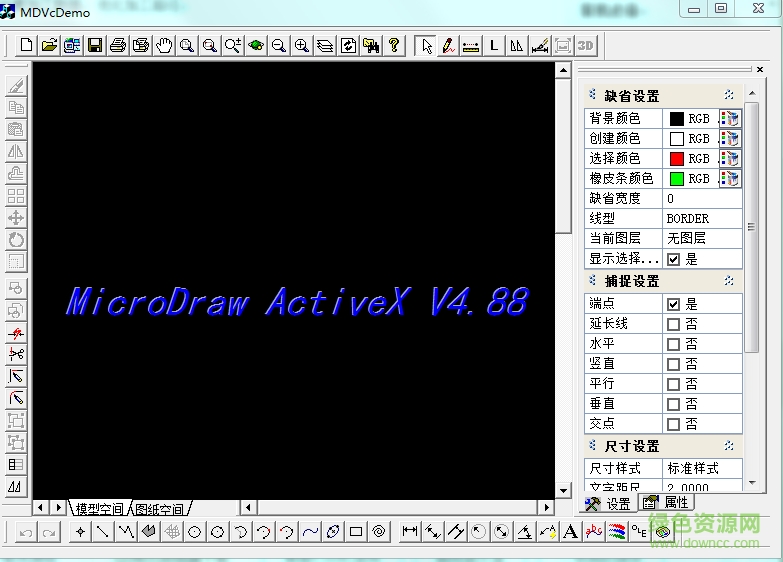Collapse the 捕捉设置 section

pos(729,281)
